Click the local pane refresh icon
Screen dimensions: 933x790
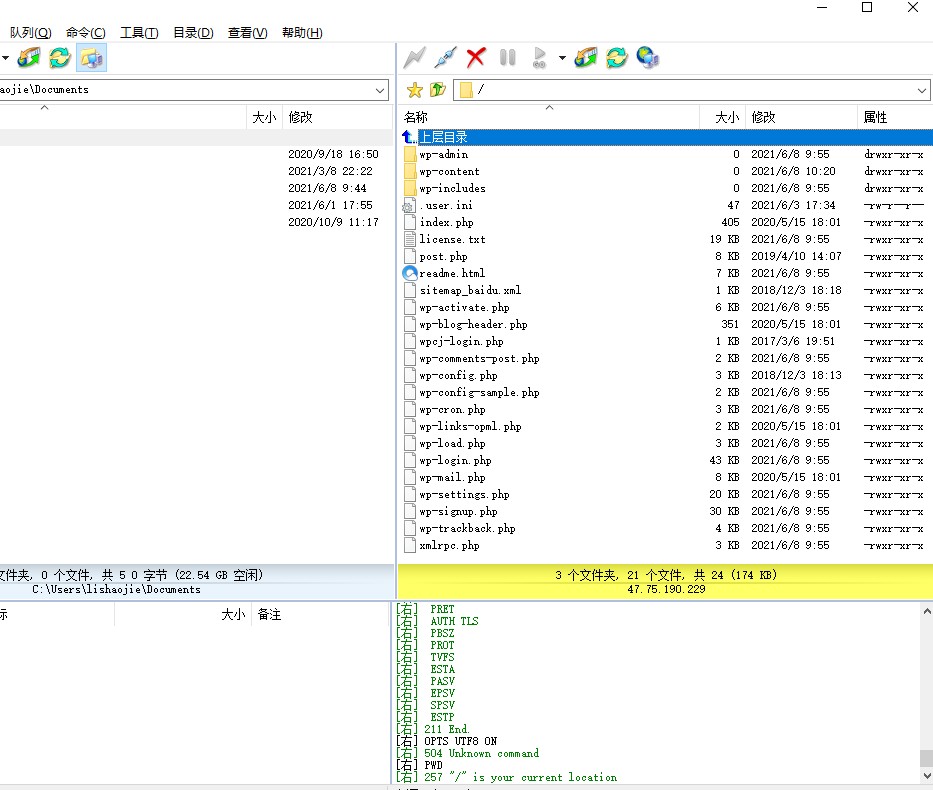pos(60,58)
